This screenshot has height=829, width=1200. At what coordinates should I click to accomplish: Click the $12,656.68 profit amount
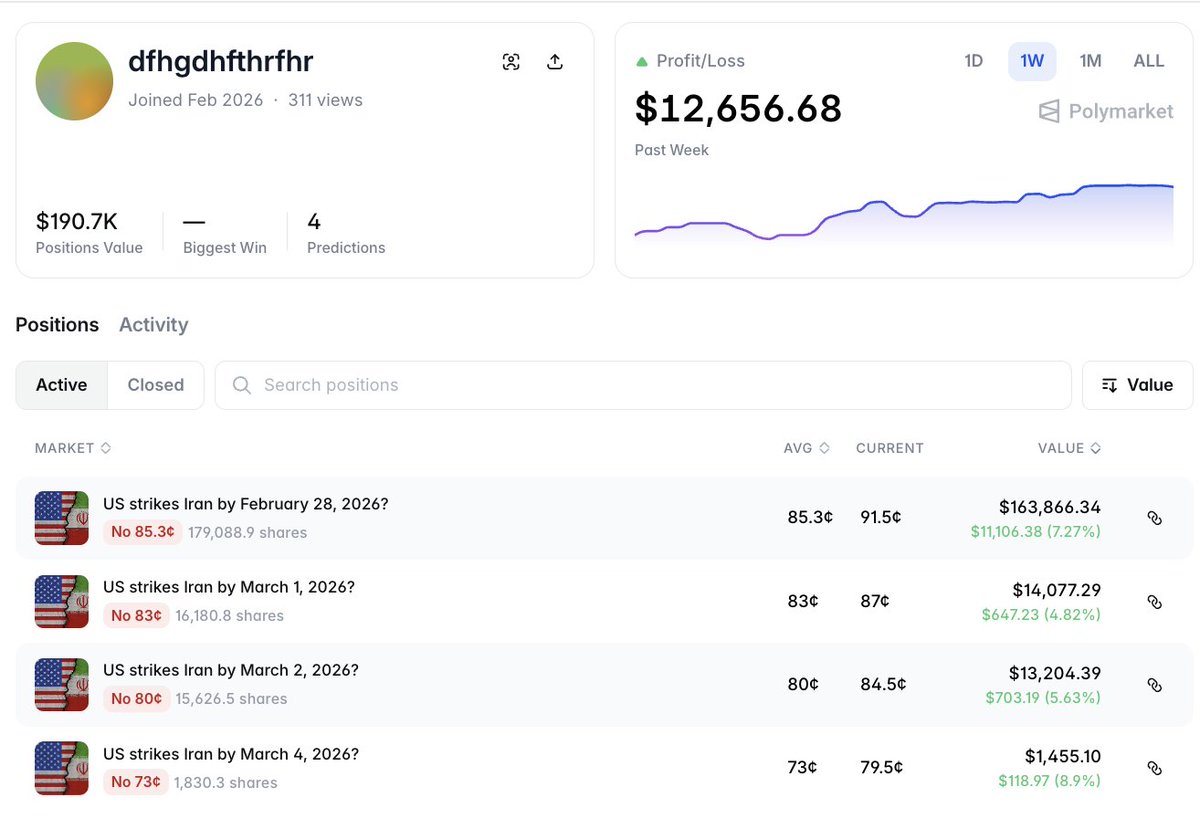pyautogui.click(x=738, y=108)
